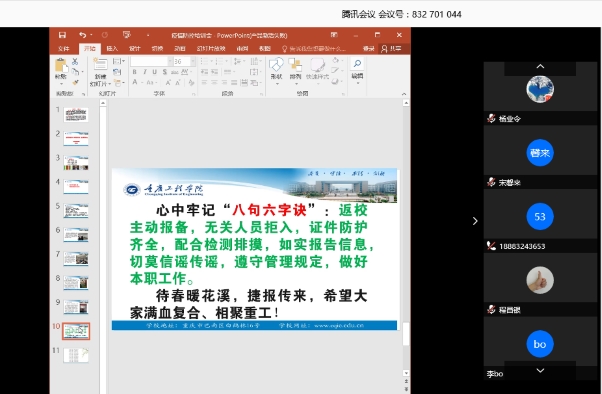
Task: Collapse the ribbon with the chevron
Action: pos(404,94)
